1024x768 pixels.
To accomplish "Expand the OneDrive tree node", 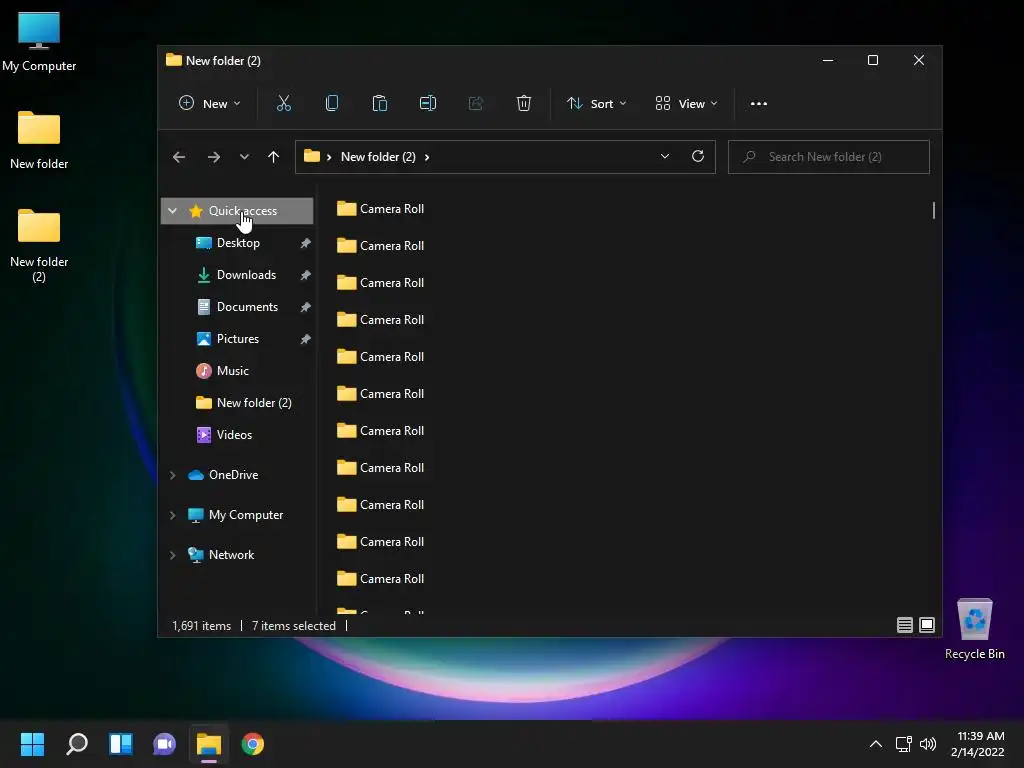I will pyautogui.click(x=172, y=475).
